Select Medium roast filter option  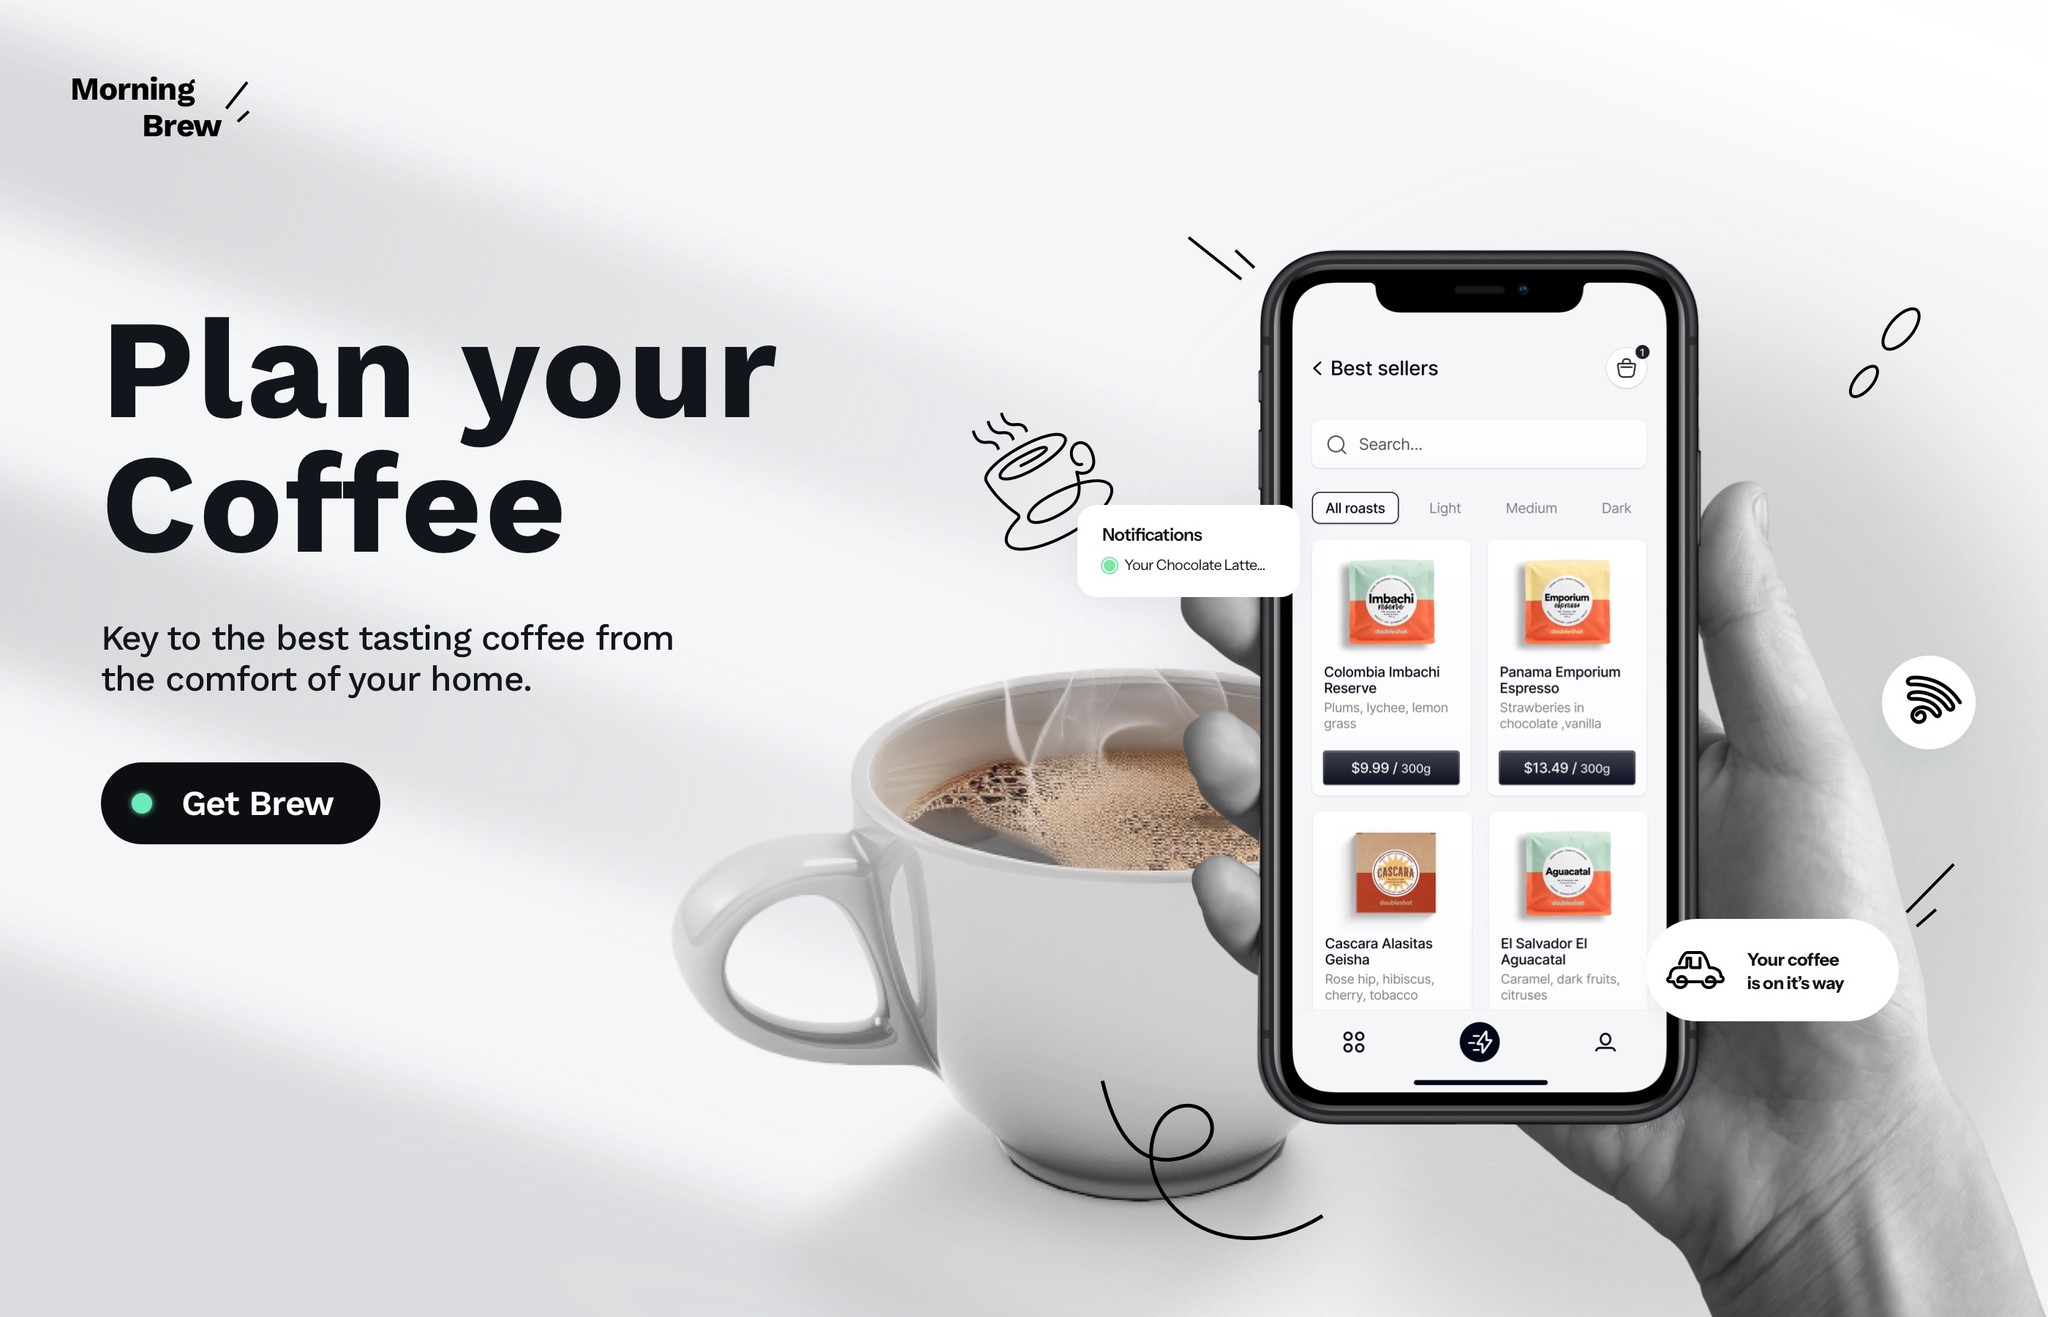pyautogui.click(x=1530, y=506)
